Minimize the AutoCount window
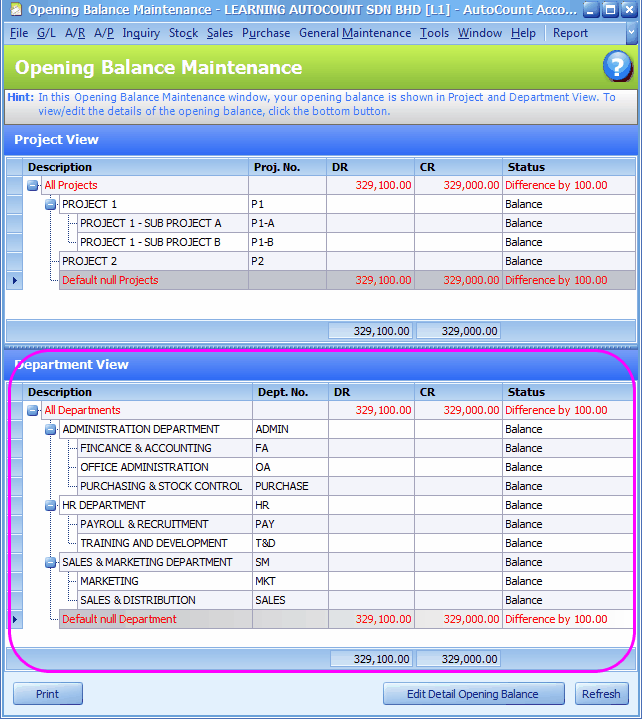The image size is (642, 719). pos(592,10)
